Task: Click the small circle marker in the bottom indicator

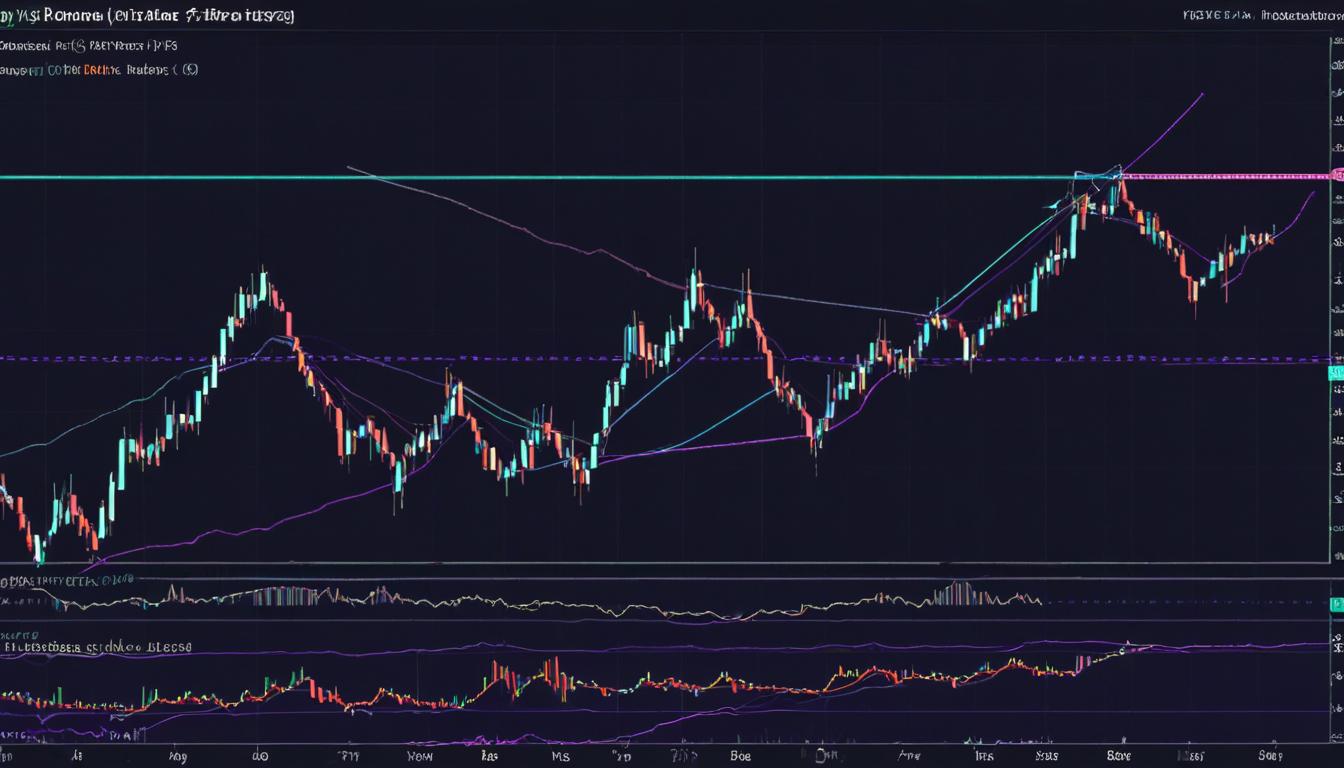Action: tap(1122, 650)
